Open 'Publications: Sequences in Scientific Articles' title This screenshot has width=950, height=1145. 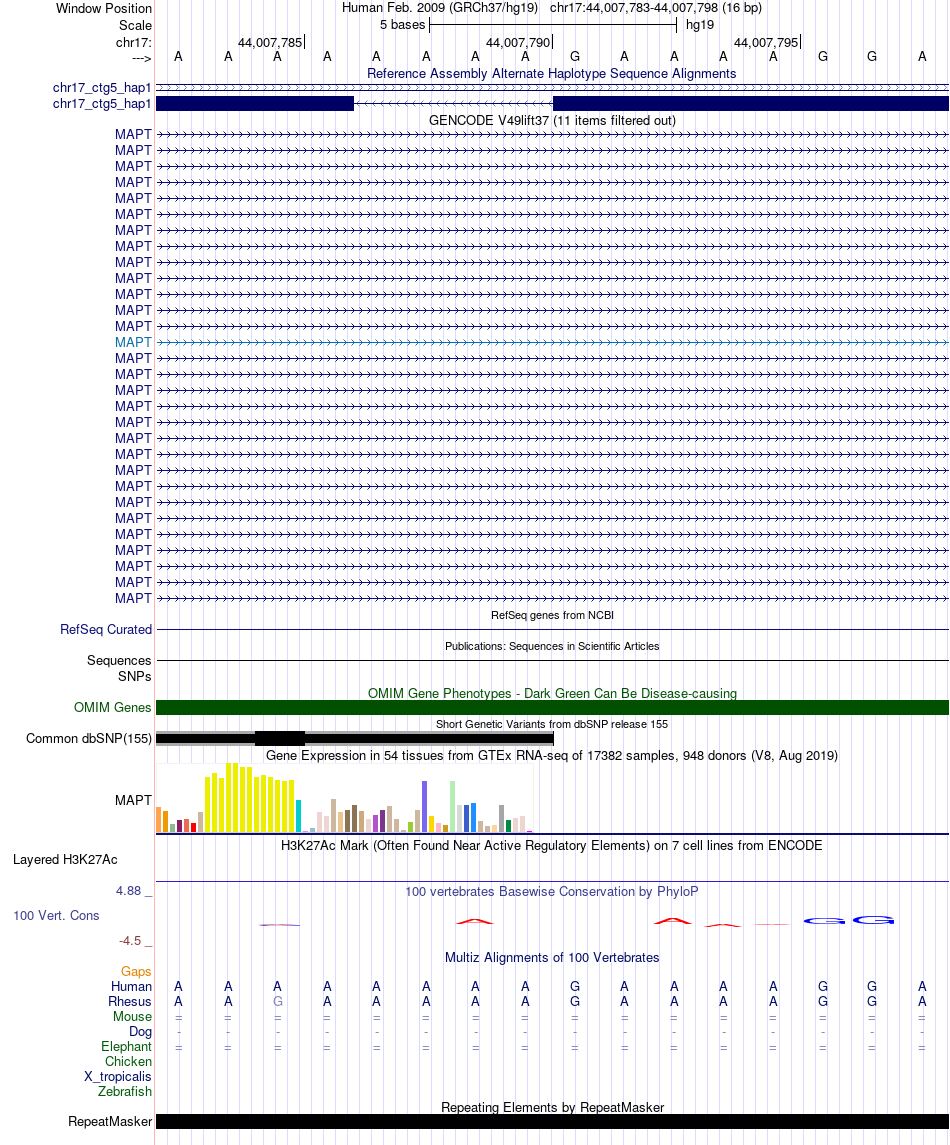coord(552,646)
